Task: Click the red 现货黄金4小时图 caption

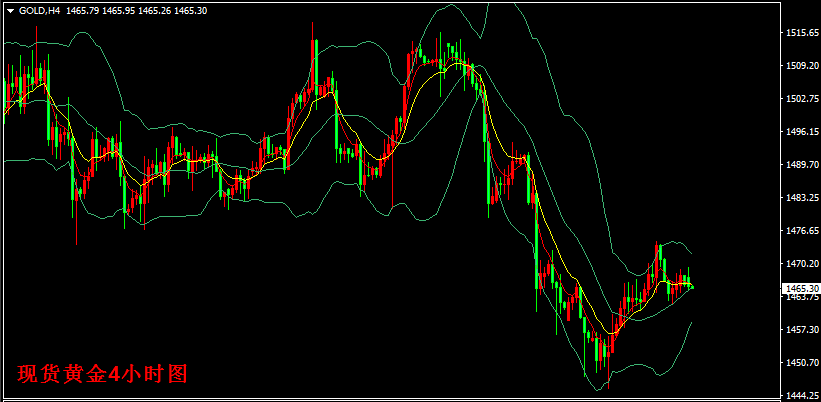Action: tap(102, 374)
